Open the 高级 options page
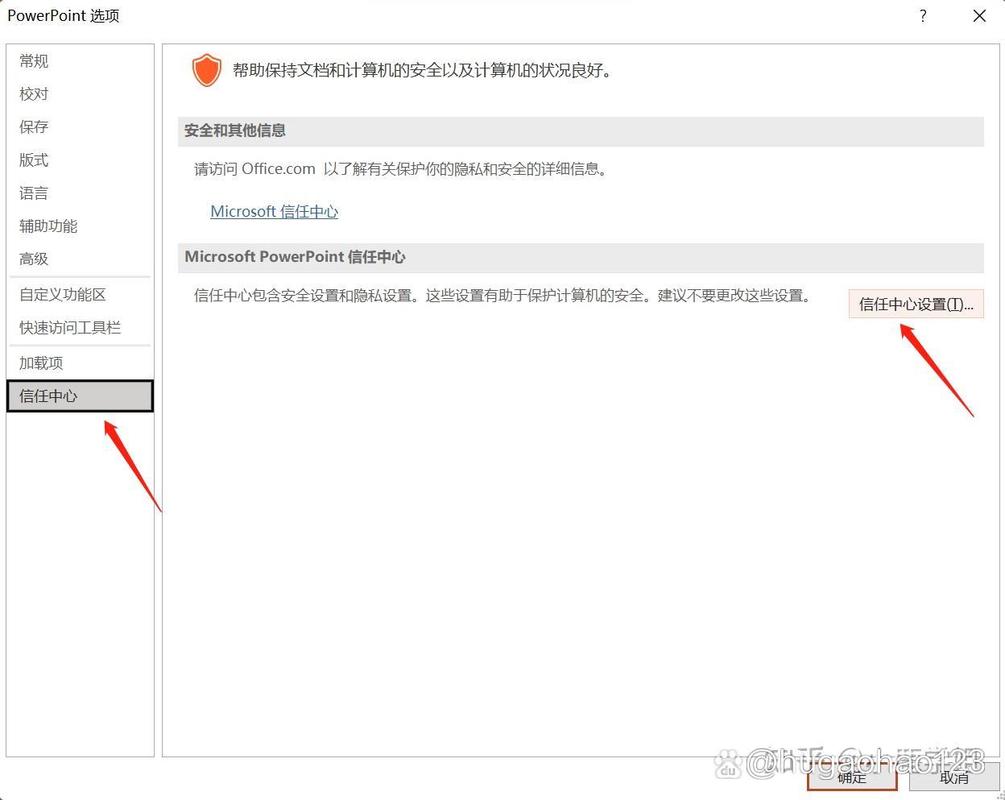 79,259
